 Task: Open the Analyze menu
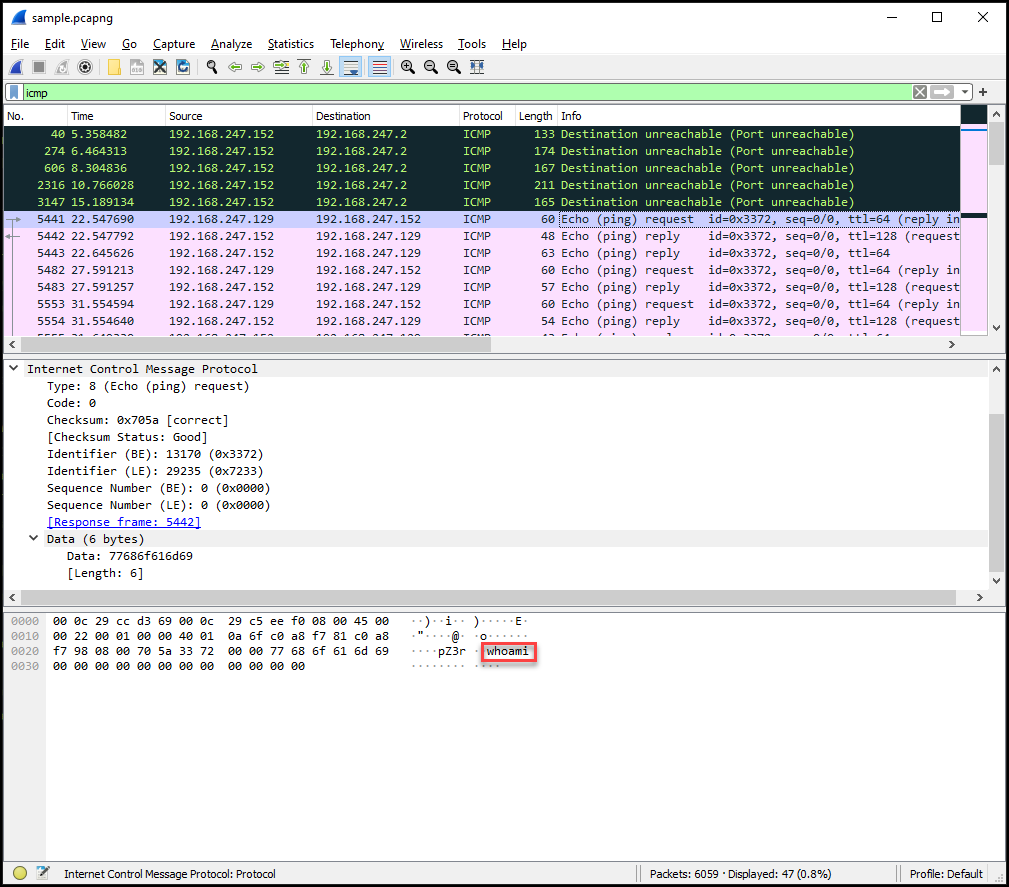pyautogui.click(x=231, y=44)
